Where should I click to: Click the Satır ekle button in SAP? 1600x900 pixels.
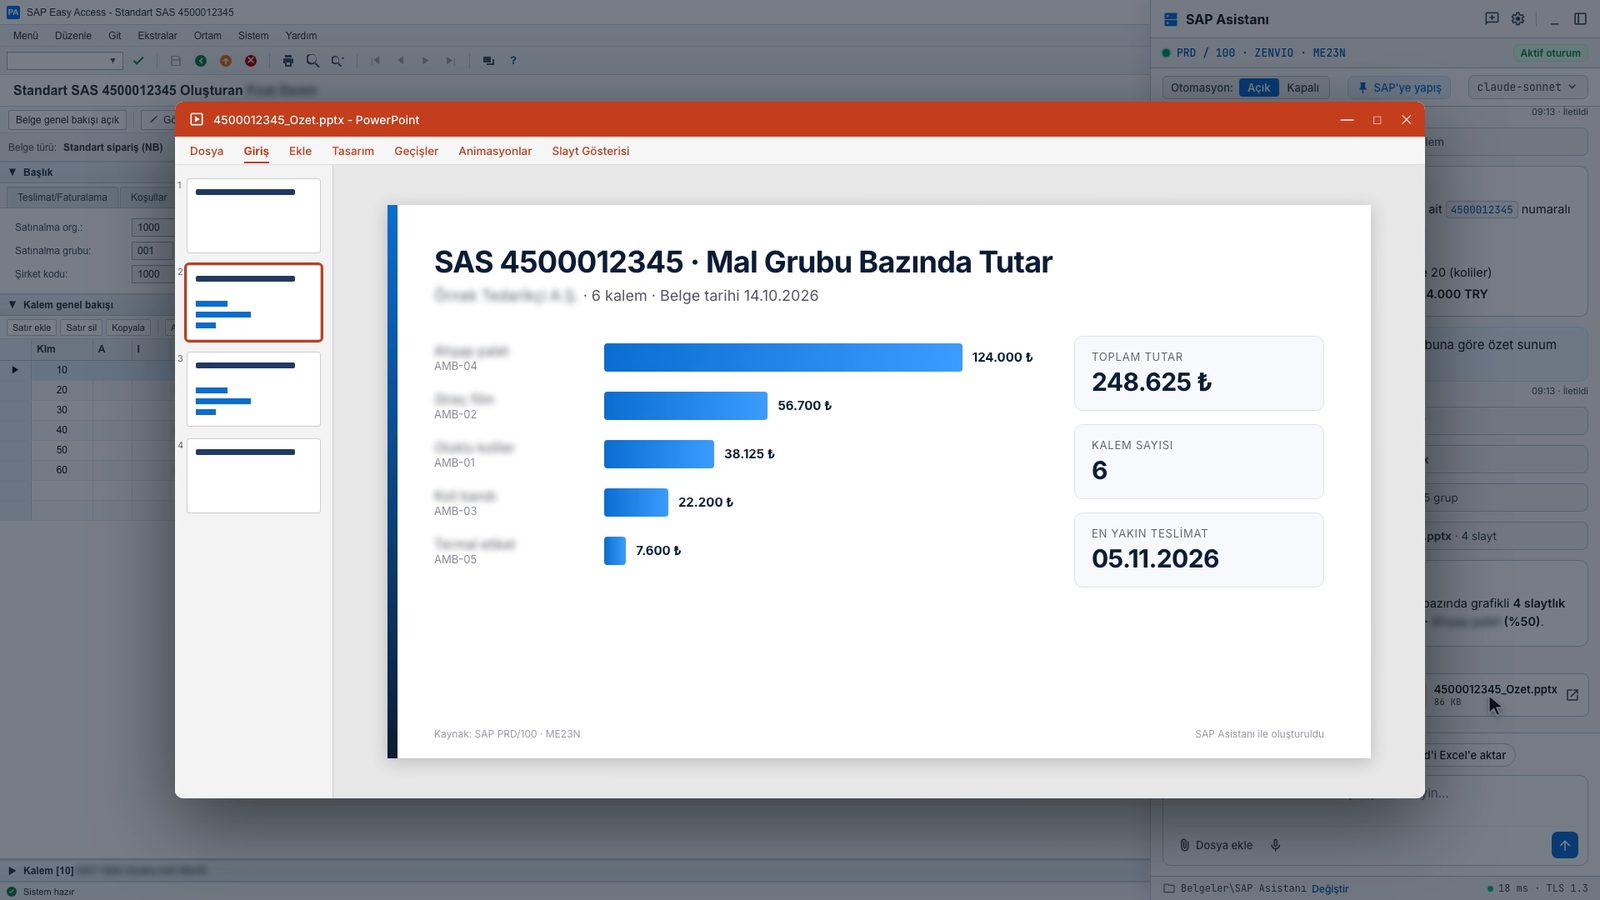(x=31, y=328)
